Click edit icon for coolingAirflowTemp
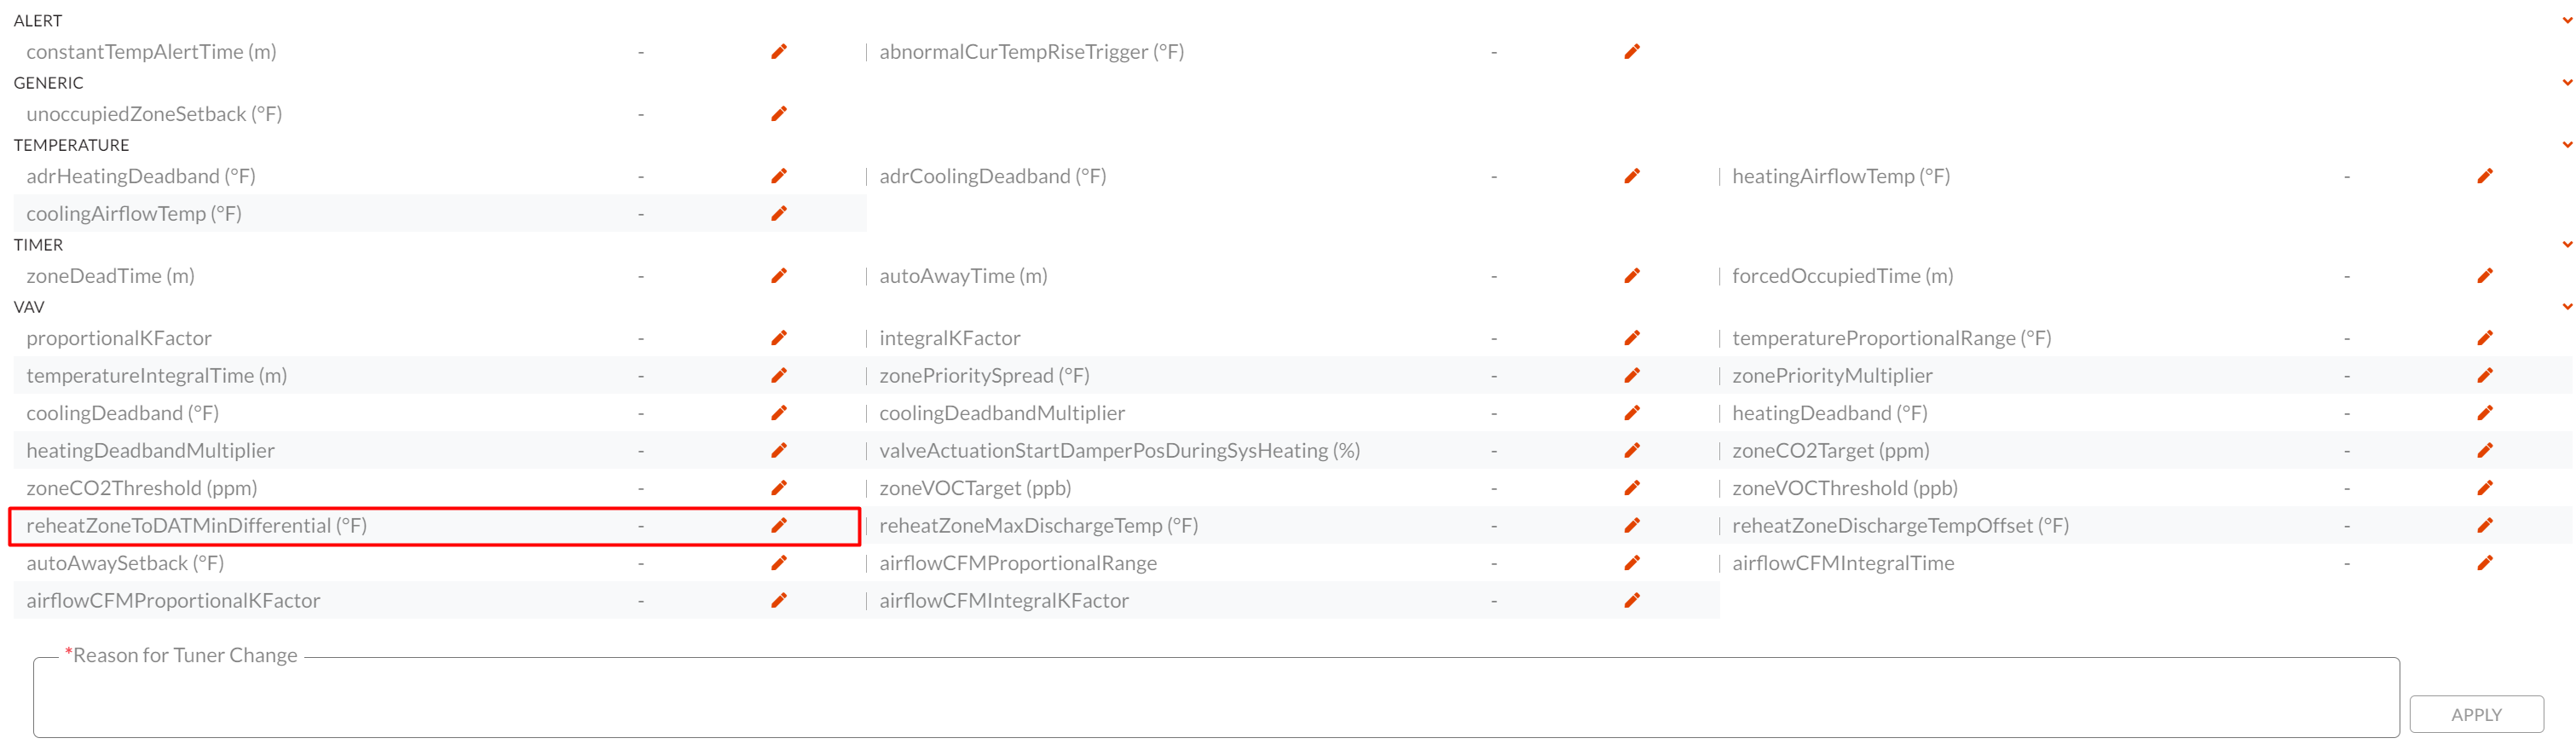Image resolution: width=2576 pixels, height=744 pixels. [779, 214]
